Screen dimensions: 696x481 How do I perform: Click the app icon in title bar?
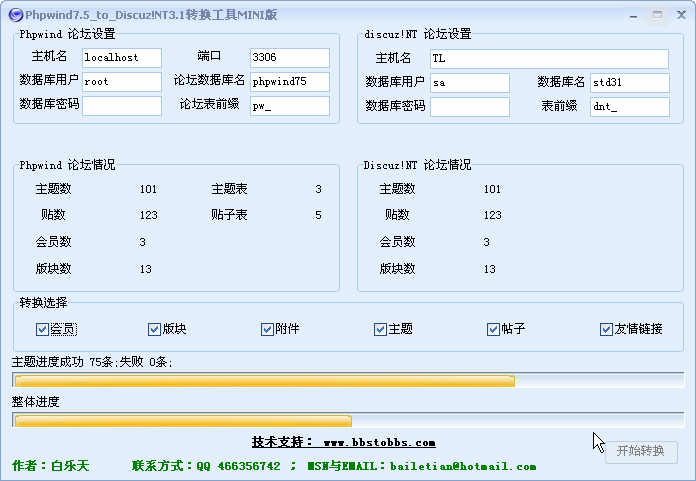pyautogui.click(x=16, y=15)
